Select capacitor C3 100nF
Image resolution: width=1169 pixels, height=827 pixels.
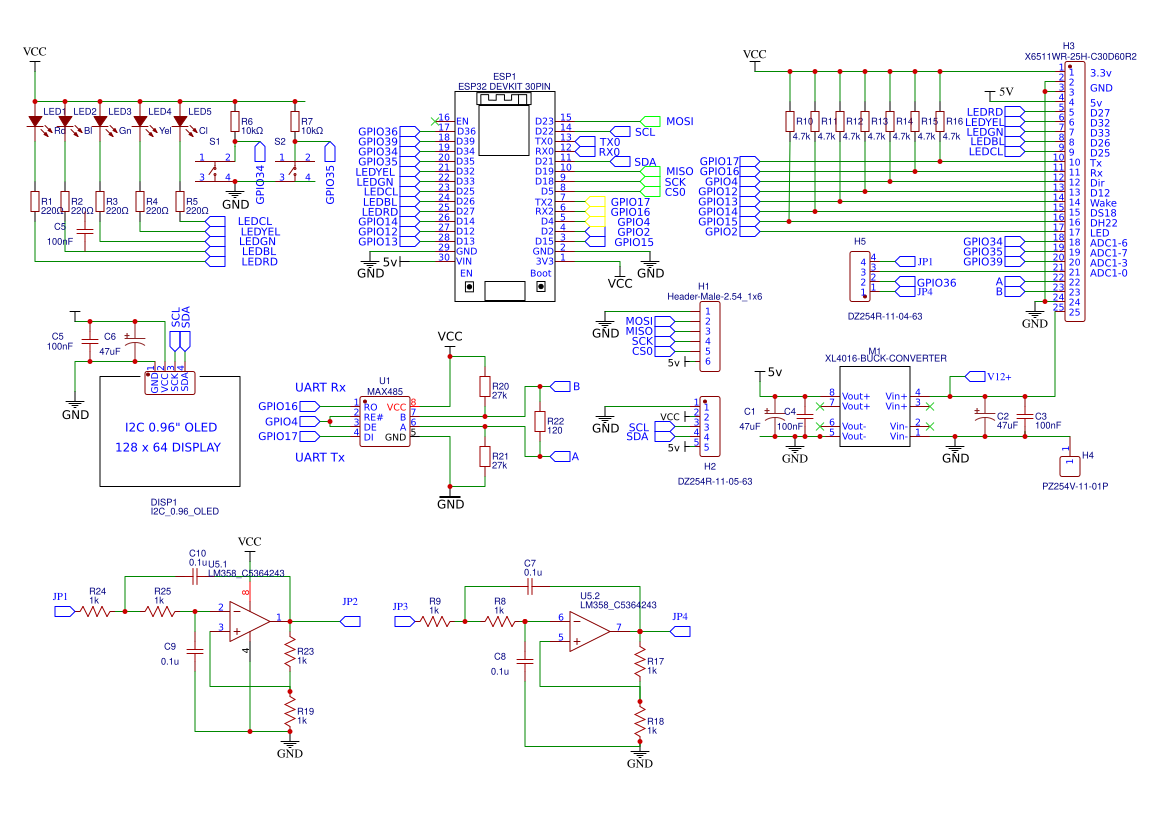[1025, 416]
